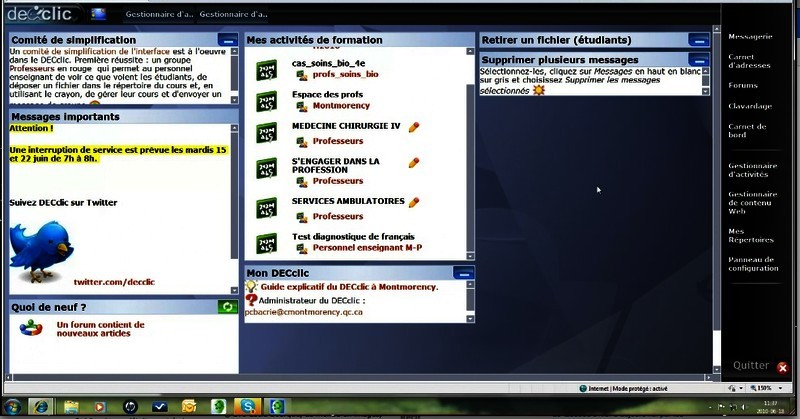Open the first Gestionnaire d'a.. tab
The height and width of the screenshot is (419, 800).
(x=159, y=14)
